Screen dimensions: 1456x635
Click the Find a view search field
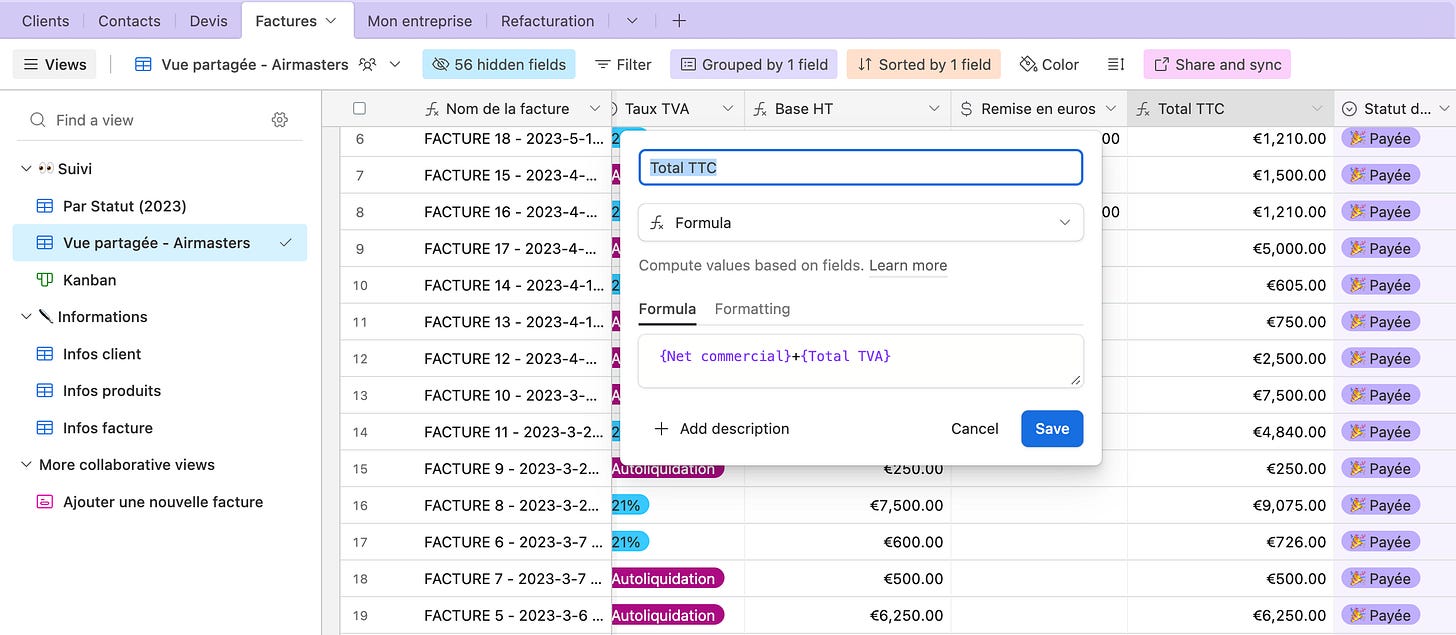point(150,120)
